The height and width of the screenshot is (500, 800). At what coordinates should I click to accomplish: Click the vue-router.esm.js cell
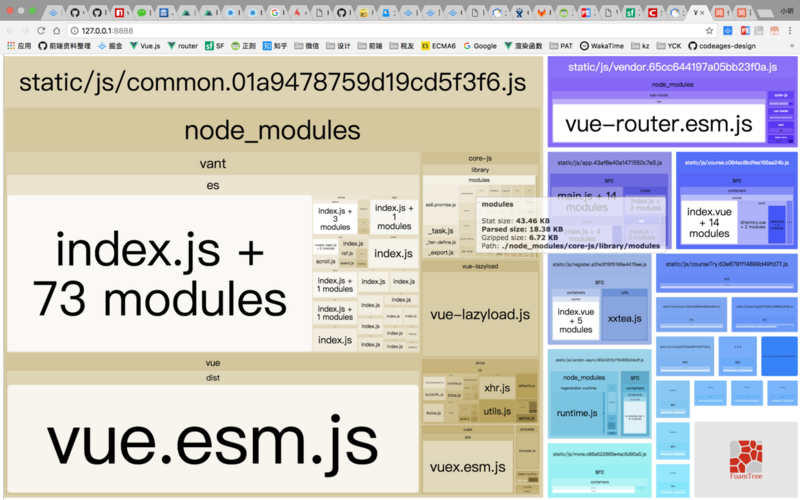[659, 124]
